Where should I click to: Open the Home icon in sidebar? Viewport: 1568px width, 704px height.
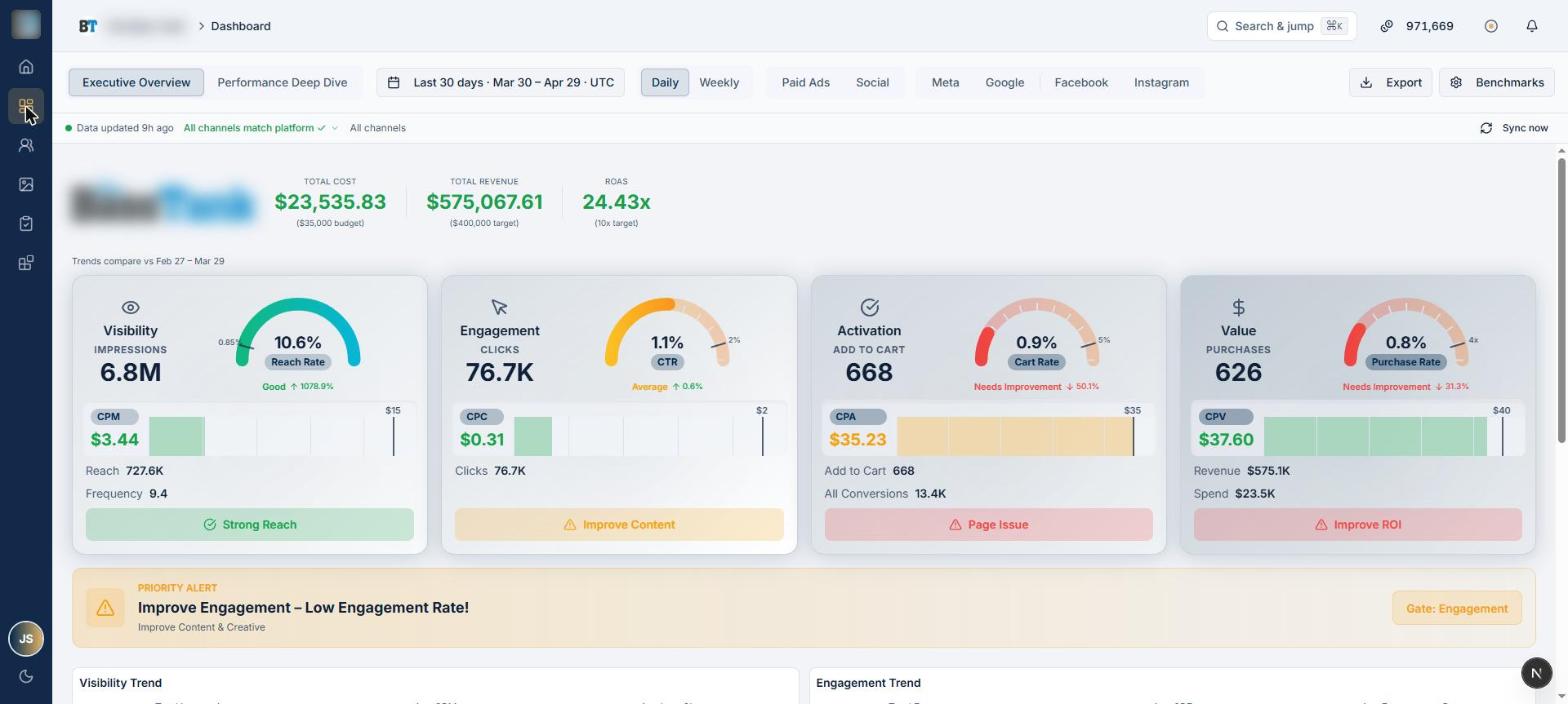click(26, 67)
